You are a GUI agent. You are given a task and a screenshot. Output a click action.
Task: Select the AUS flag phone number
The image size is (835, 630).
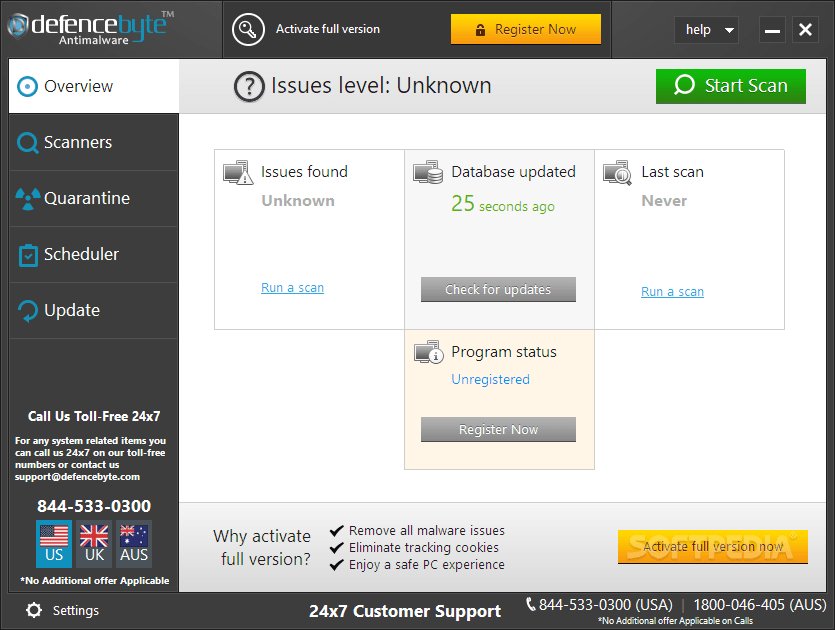134,543
